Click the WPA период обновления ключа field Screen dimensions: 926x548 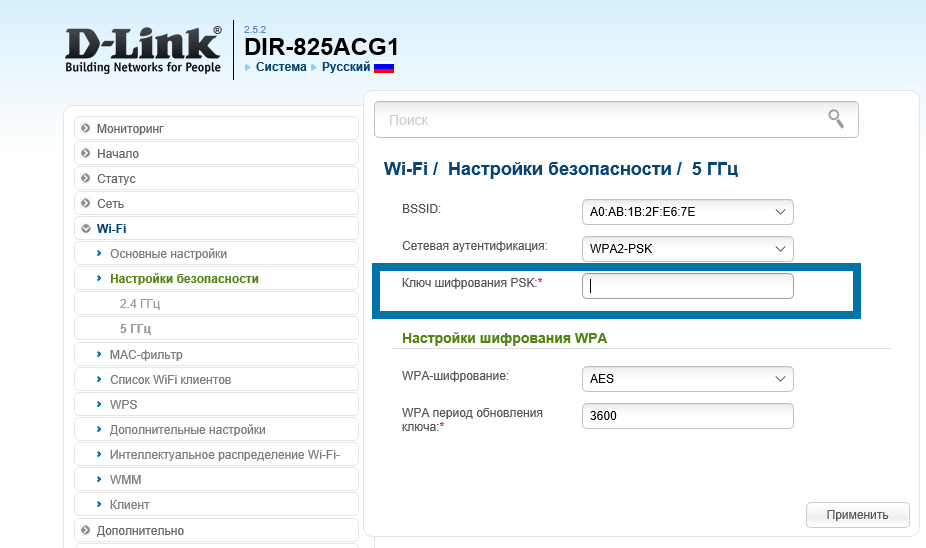[x=687, y=416]
